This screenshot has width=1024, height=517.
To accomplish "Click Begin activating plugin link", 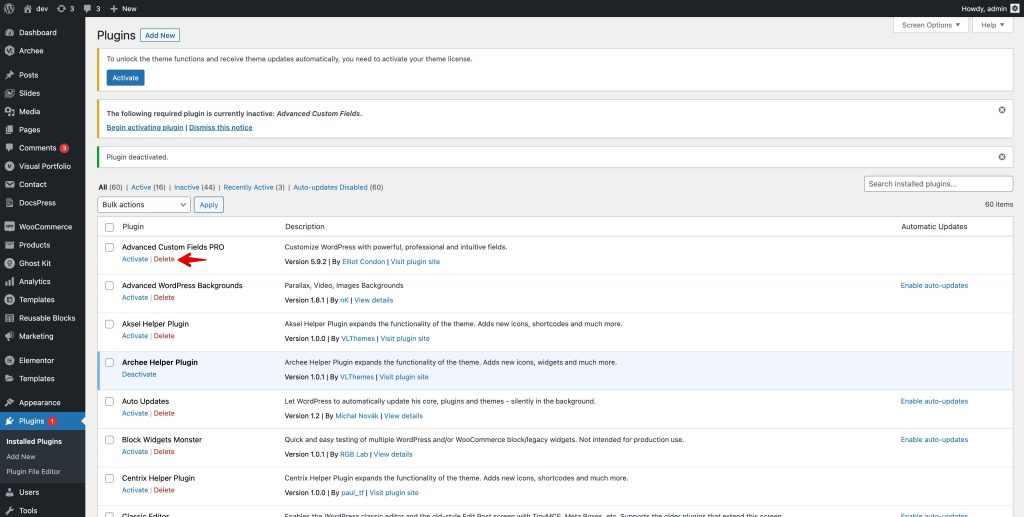I will (145, 127).
